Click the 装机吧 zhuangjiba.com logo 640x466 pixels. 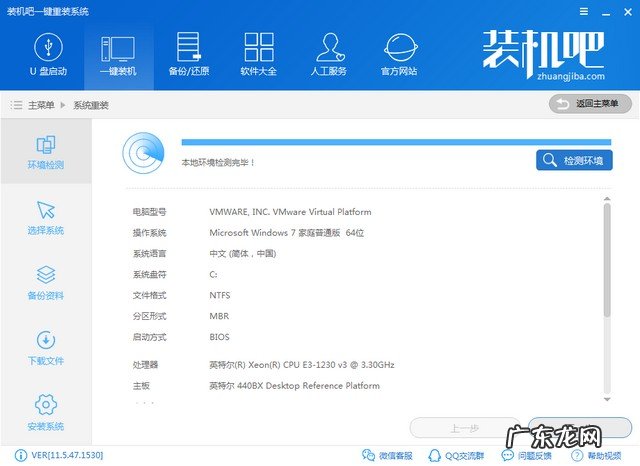544,55
